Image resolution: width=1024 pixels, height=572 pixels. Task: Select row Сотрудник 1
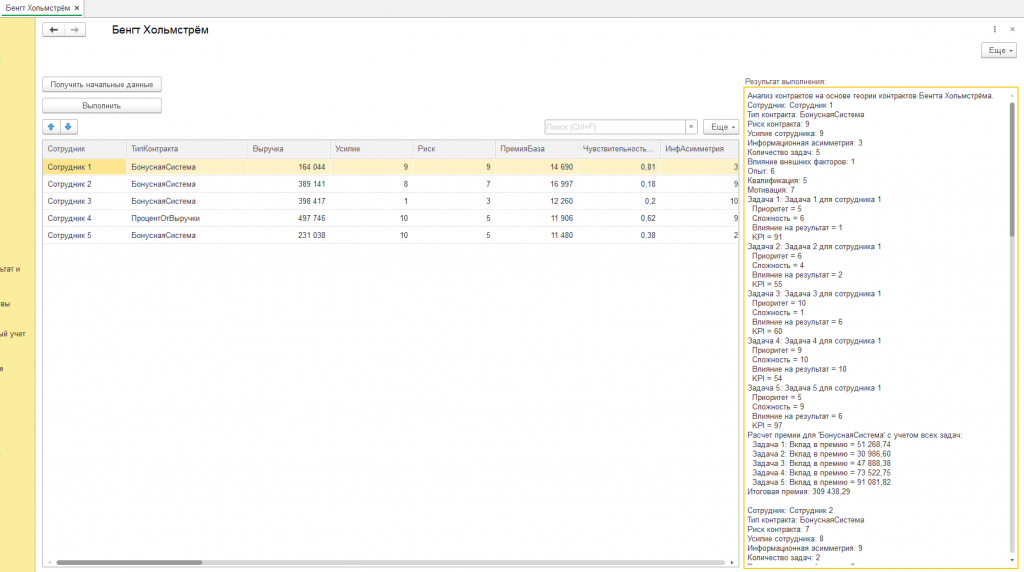[x=391, y=167]
